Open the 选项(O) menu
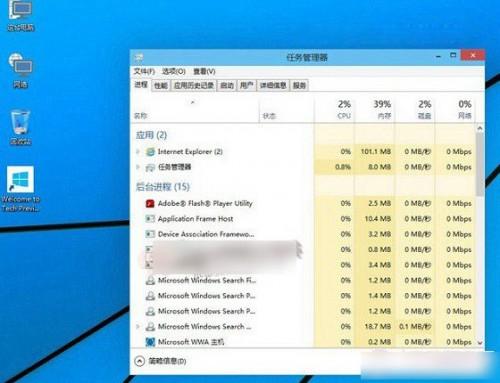The height and width of the screenshot is (383, 500). (174, 71)
